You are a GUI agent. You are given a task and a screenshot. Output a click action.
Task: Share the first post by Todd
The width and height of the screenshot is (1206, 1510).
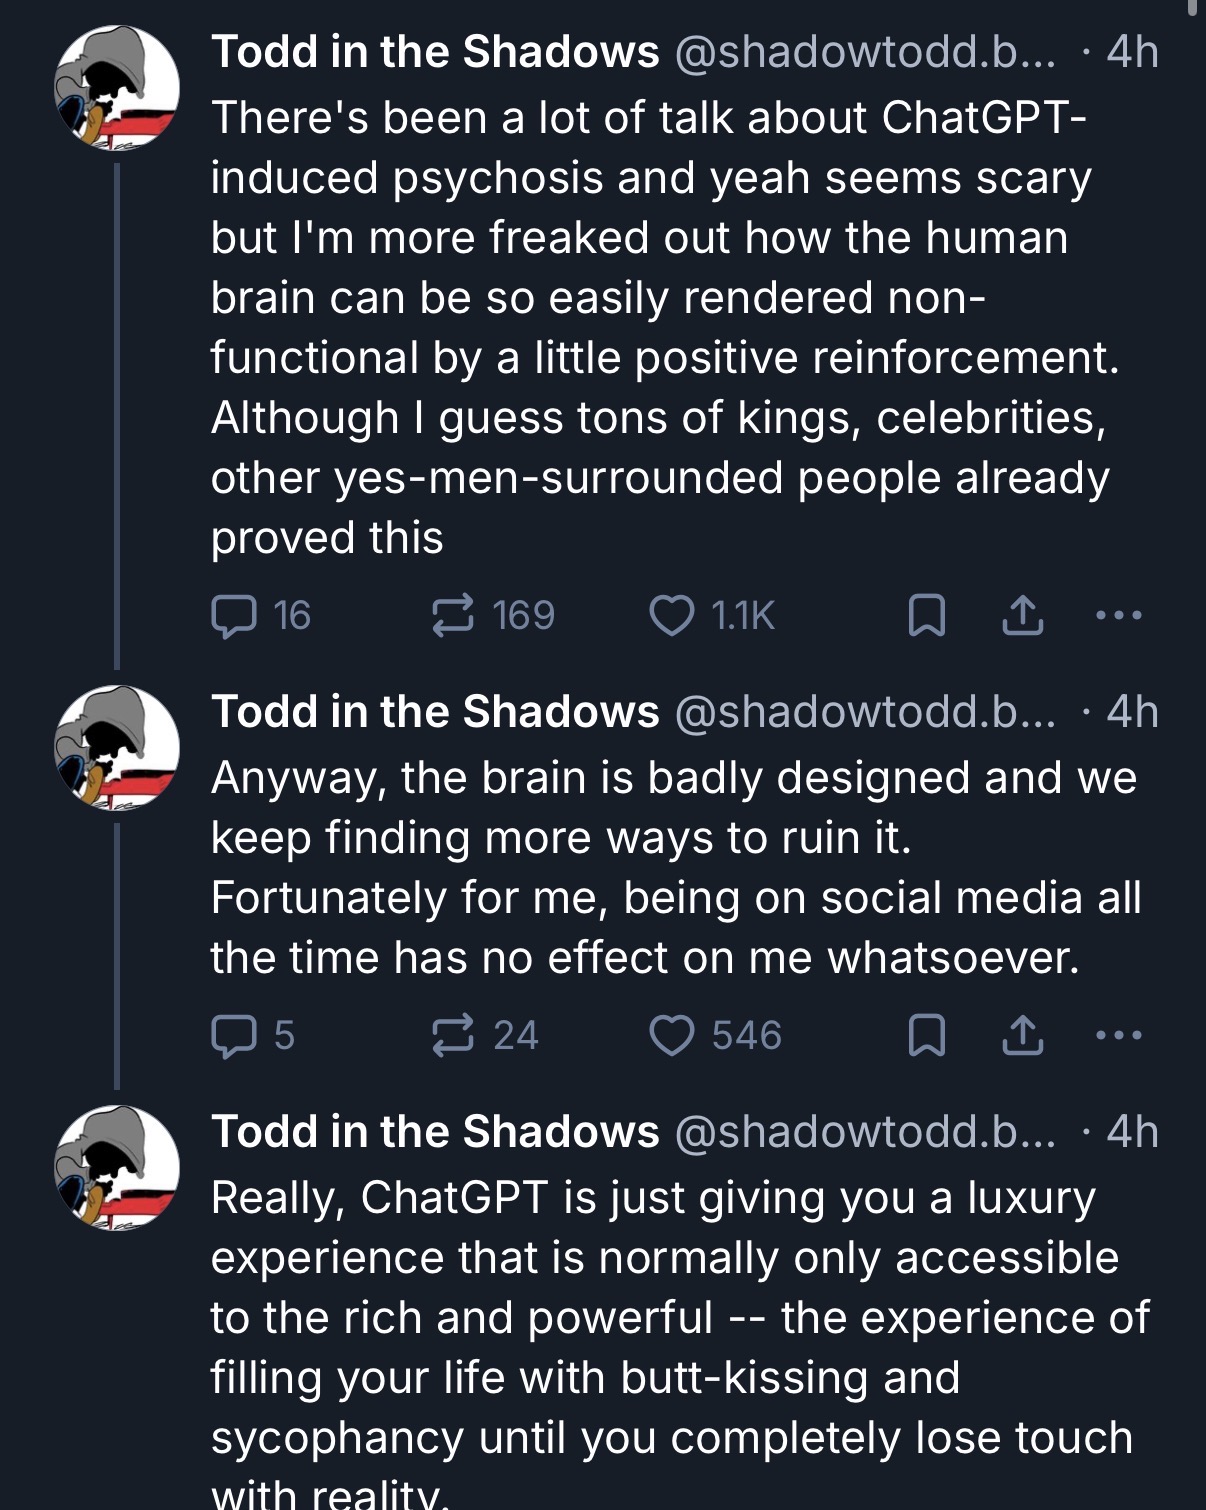click(1022, 616)
